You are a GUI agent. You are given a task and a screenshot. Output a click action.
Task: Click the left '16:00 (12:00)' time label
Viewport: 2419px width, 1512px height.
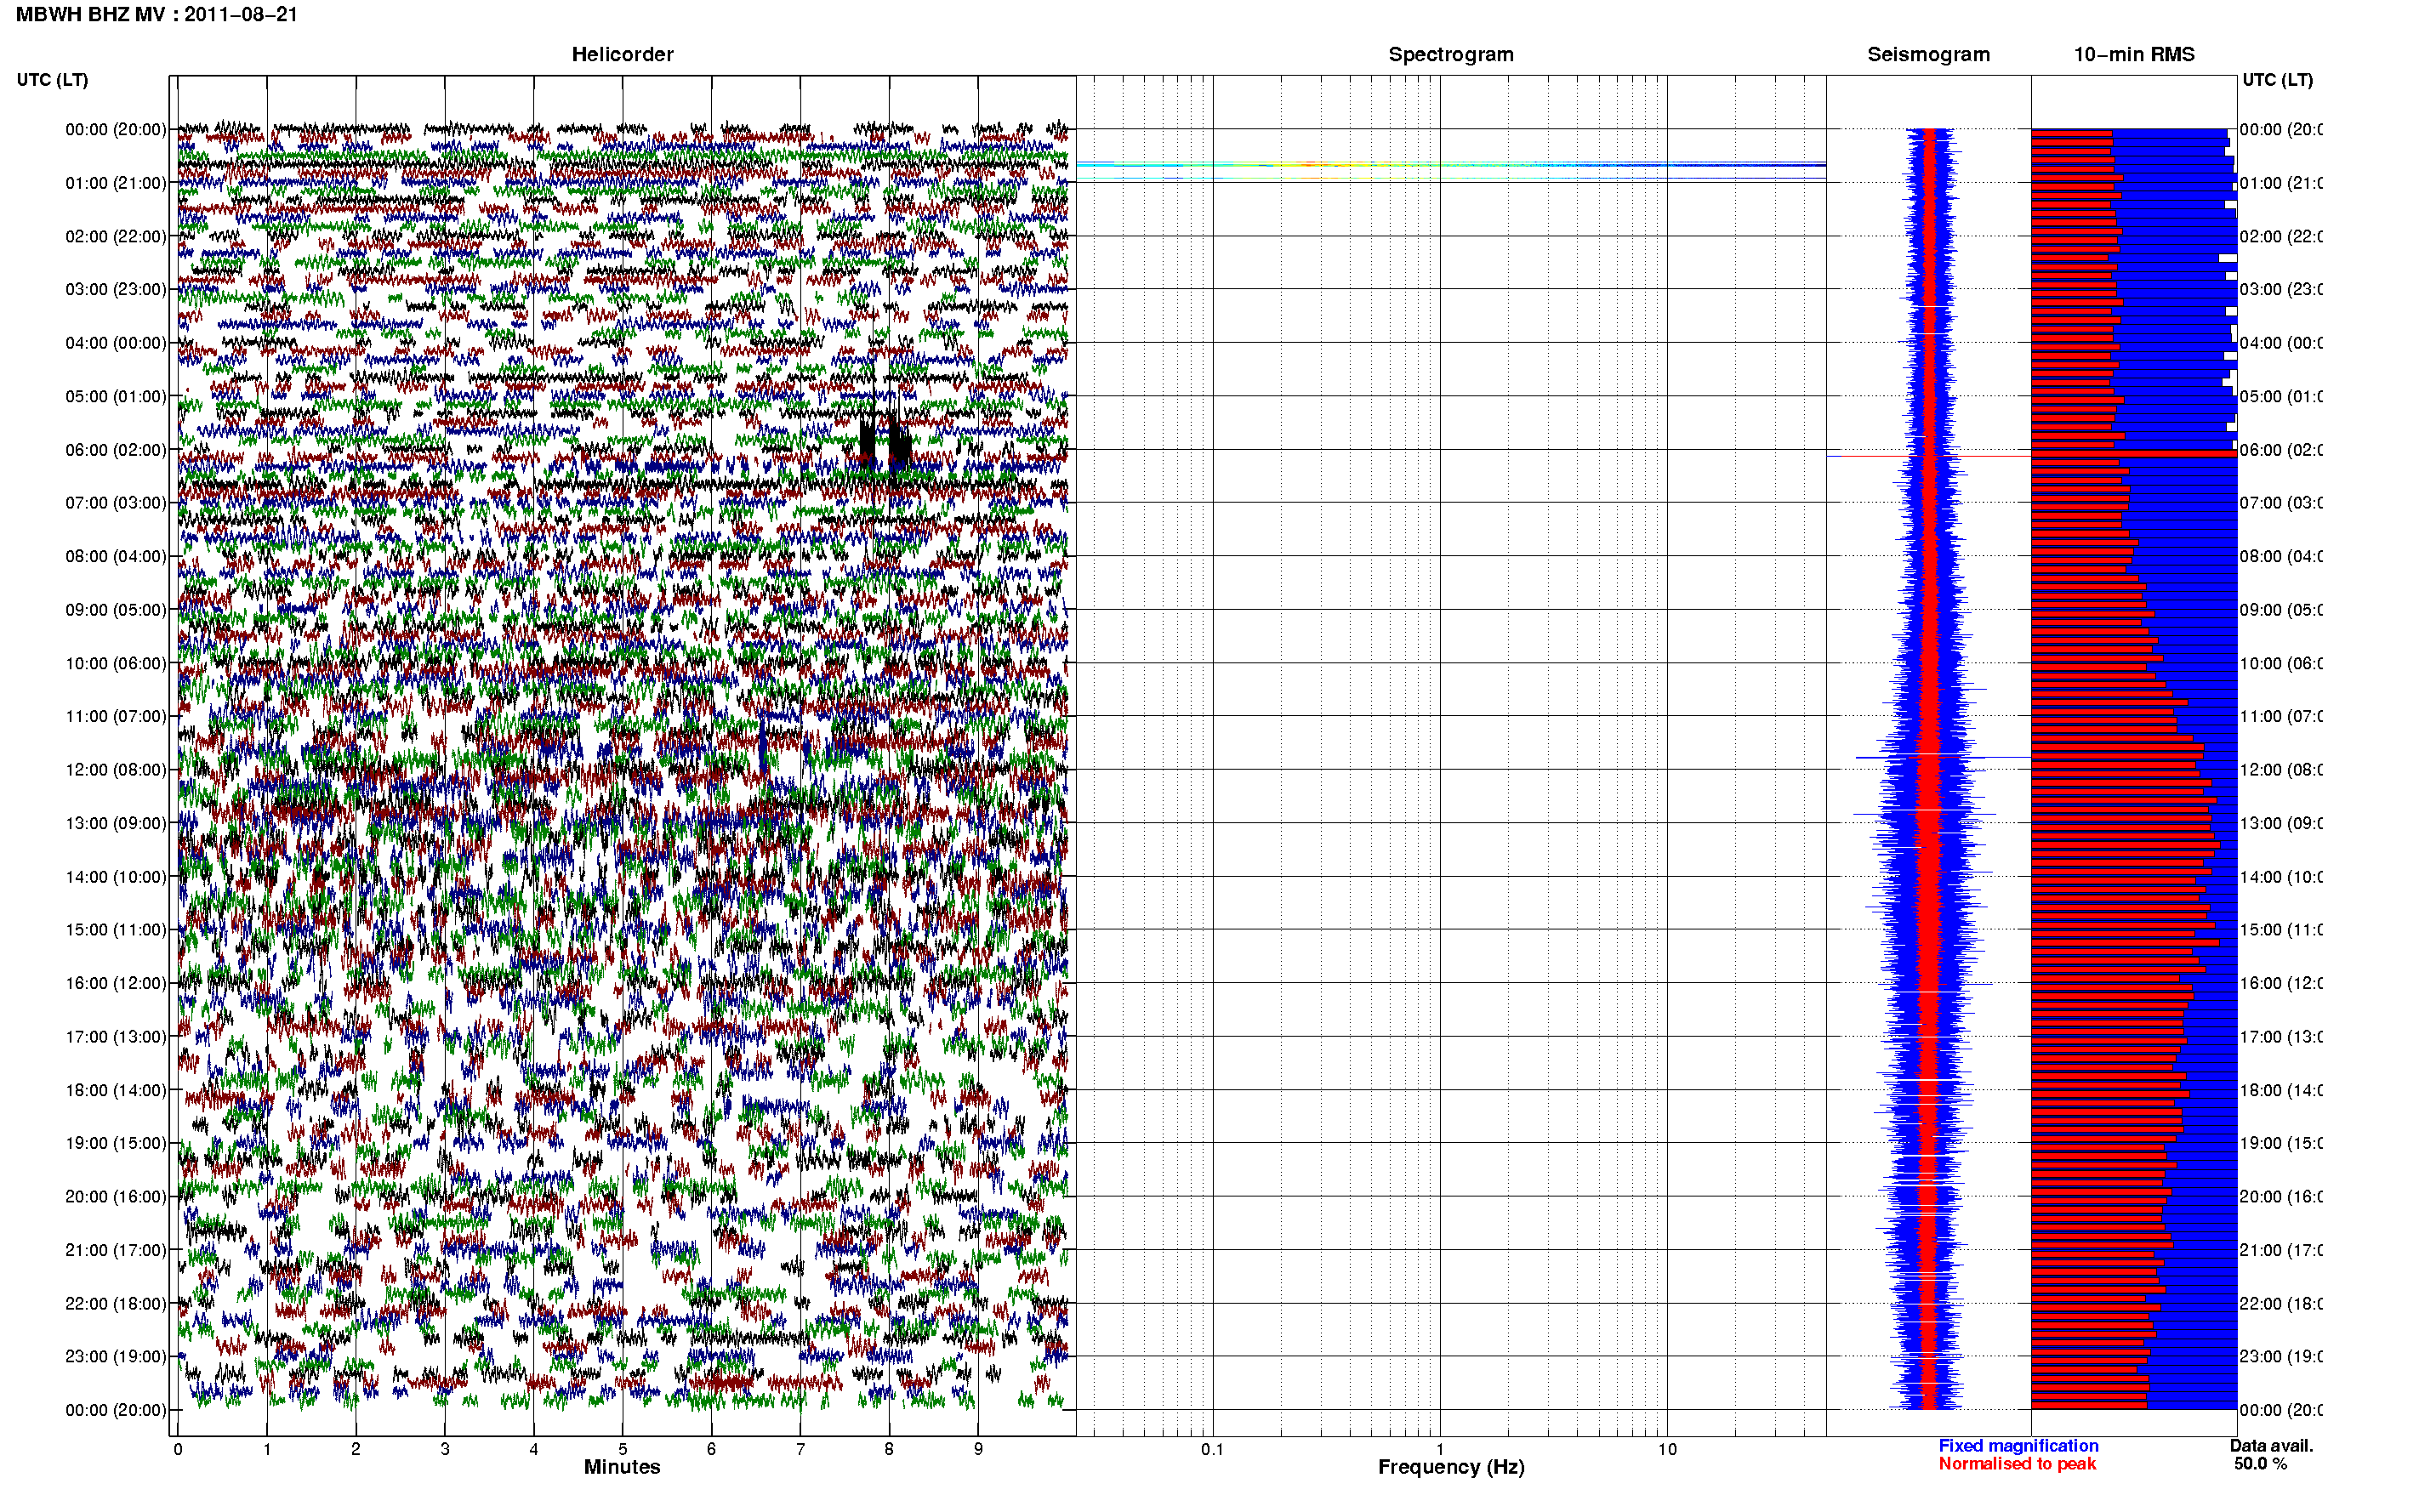coord(116,983)
